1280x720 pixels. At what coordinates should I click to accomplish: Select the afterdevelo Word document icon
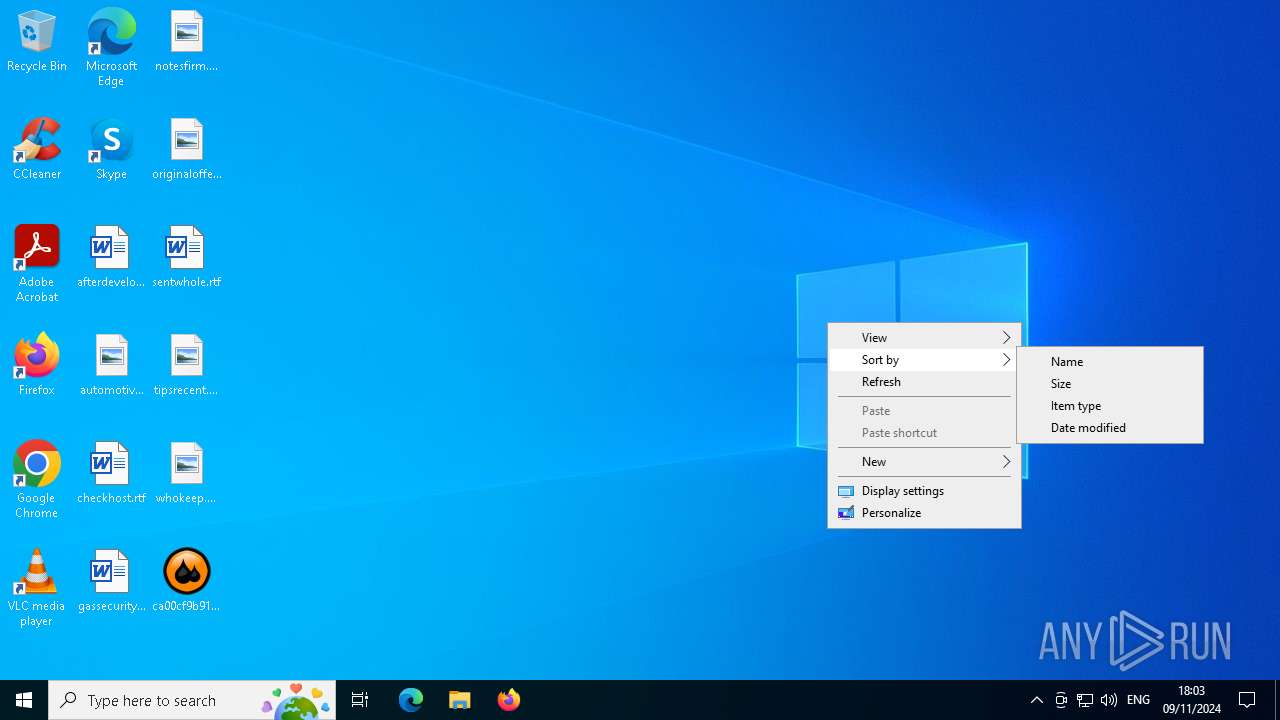(111, 258)
